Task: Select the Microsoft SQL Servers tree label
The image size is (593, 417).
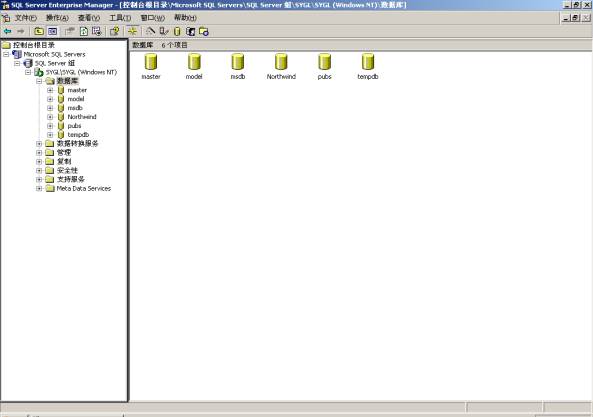Action: point(54,54)
